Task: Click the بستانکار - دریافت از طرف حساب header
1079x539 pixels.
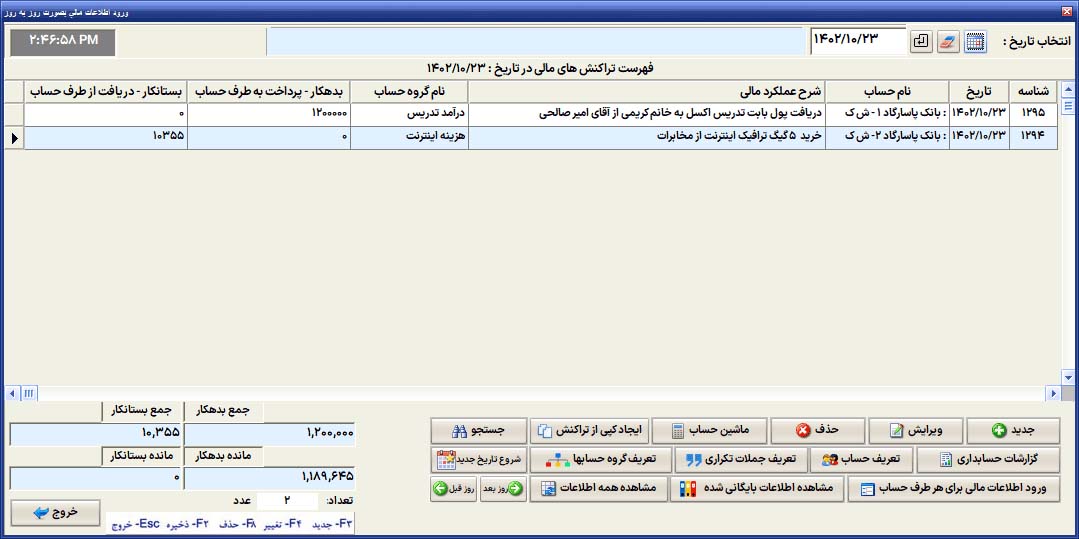Action: coord(106,92)
